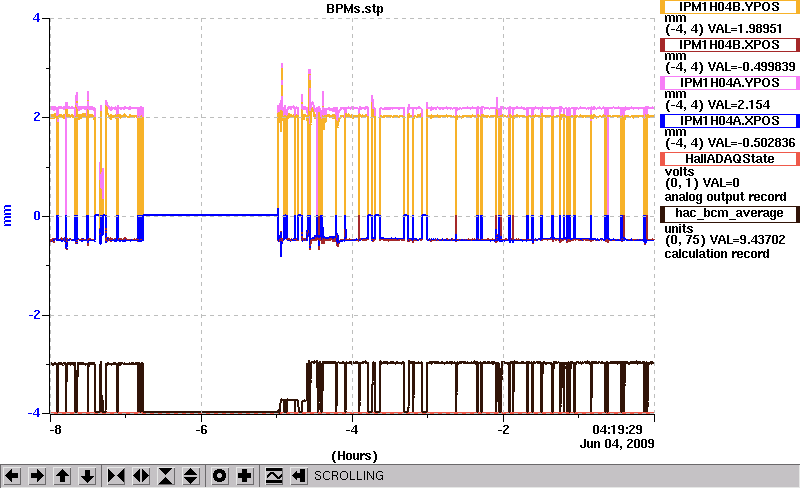Click the 'analog output record' description
The image size is (800, 488).
[725, 197]
